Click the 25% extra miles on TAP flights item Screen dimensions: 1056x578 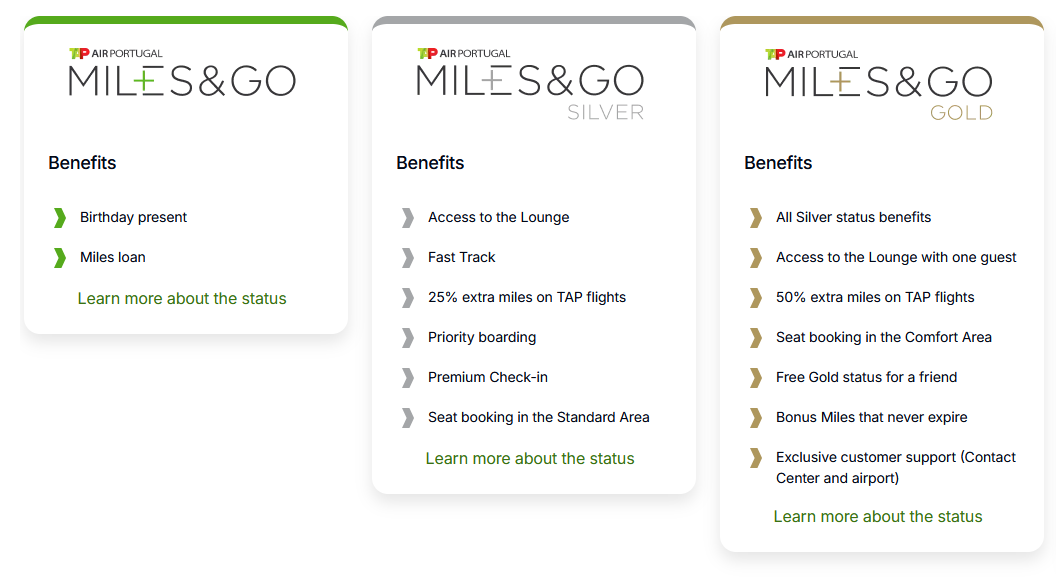click(x=526, y=297)
